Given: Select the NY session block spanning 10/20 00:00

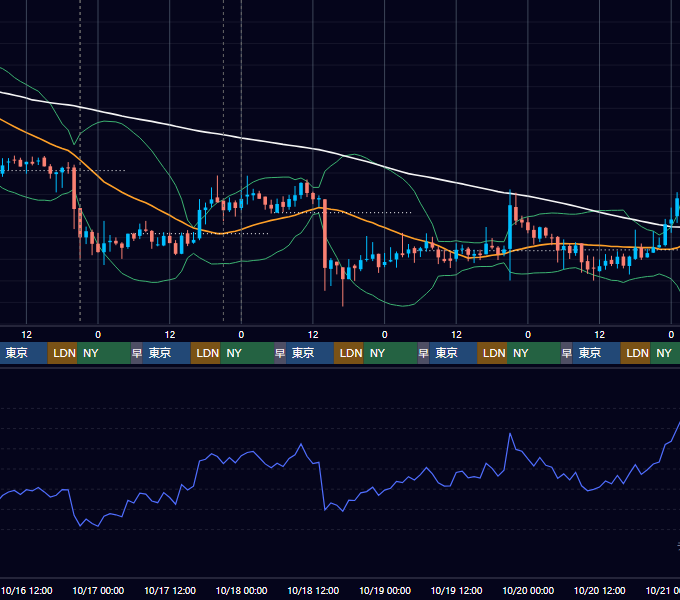Looking at the screenshot, I should click(x=533, y=353).
